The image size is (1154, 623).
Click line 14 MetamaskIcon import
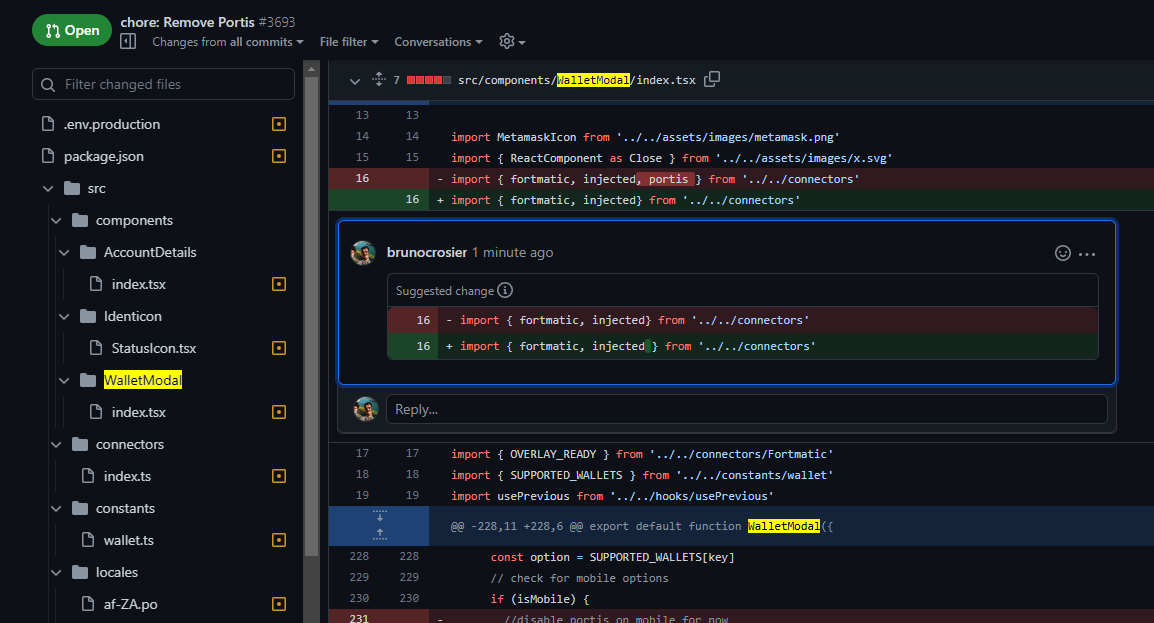(x=645, y=137)
